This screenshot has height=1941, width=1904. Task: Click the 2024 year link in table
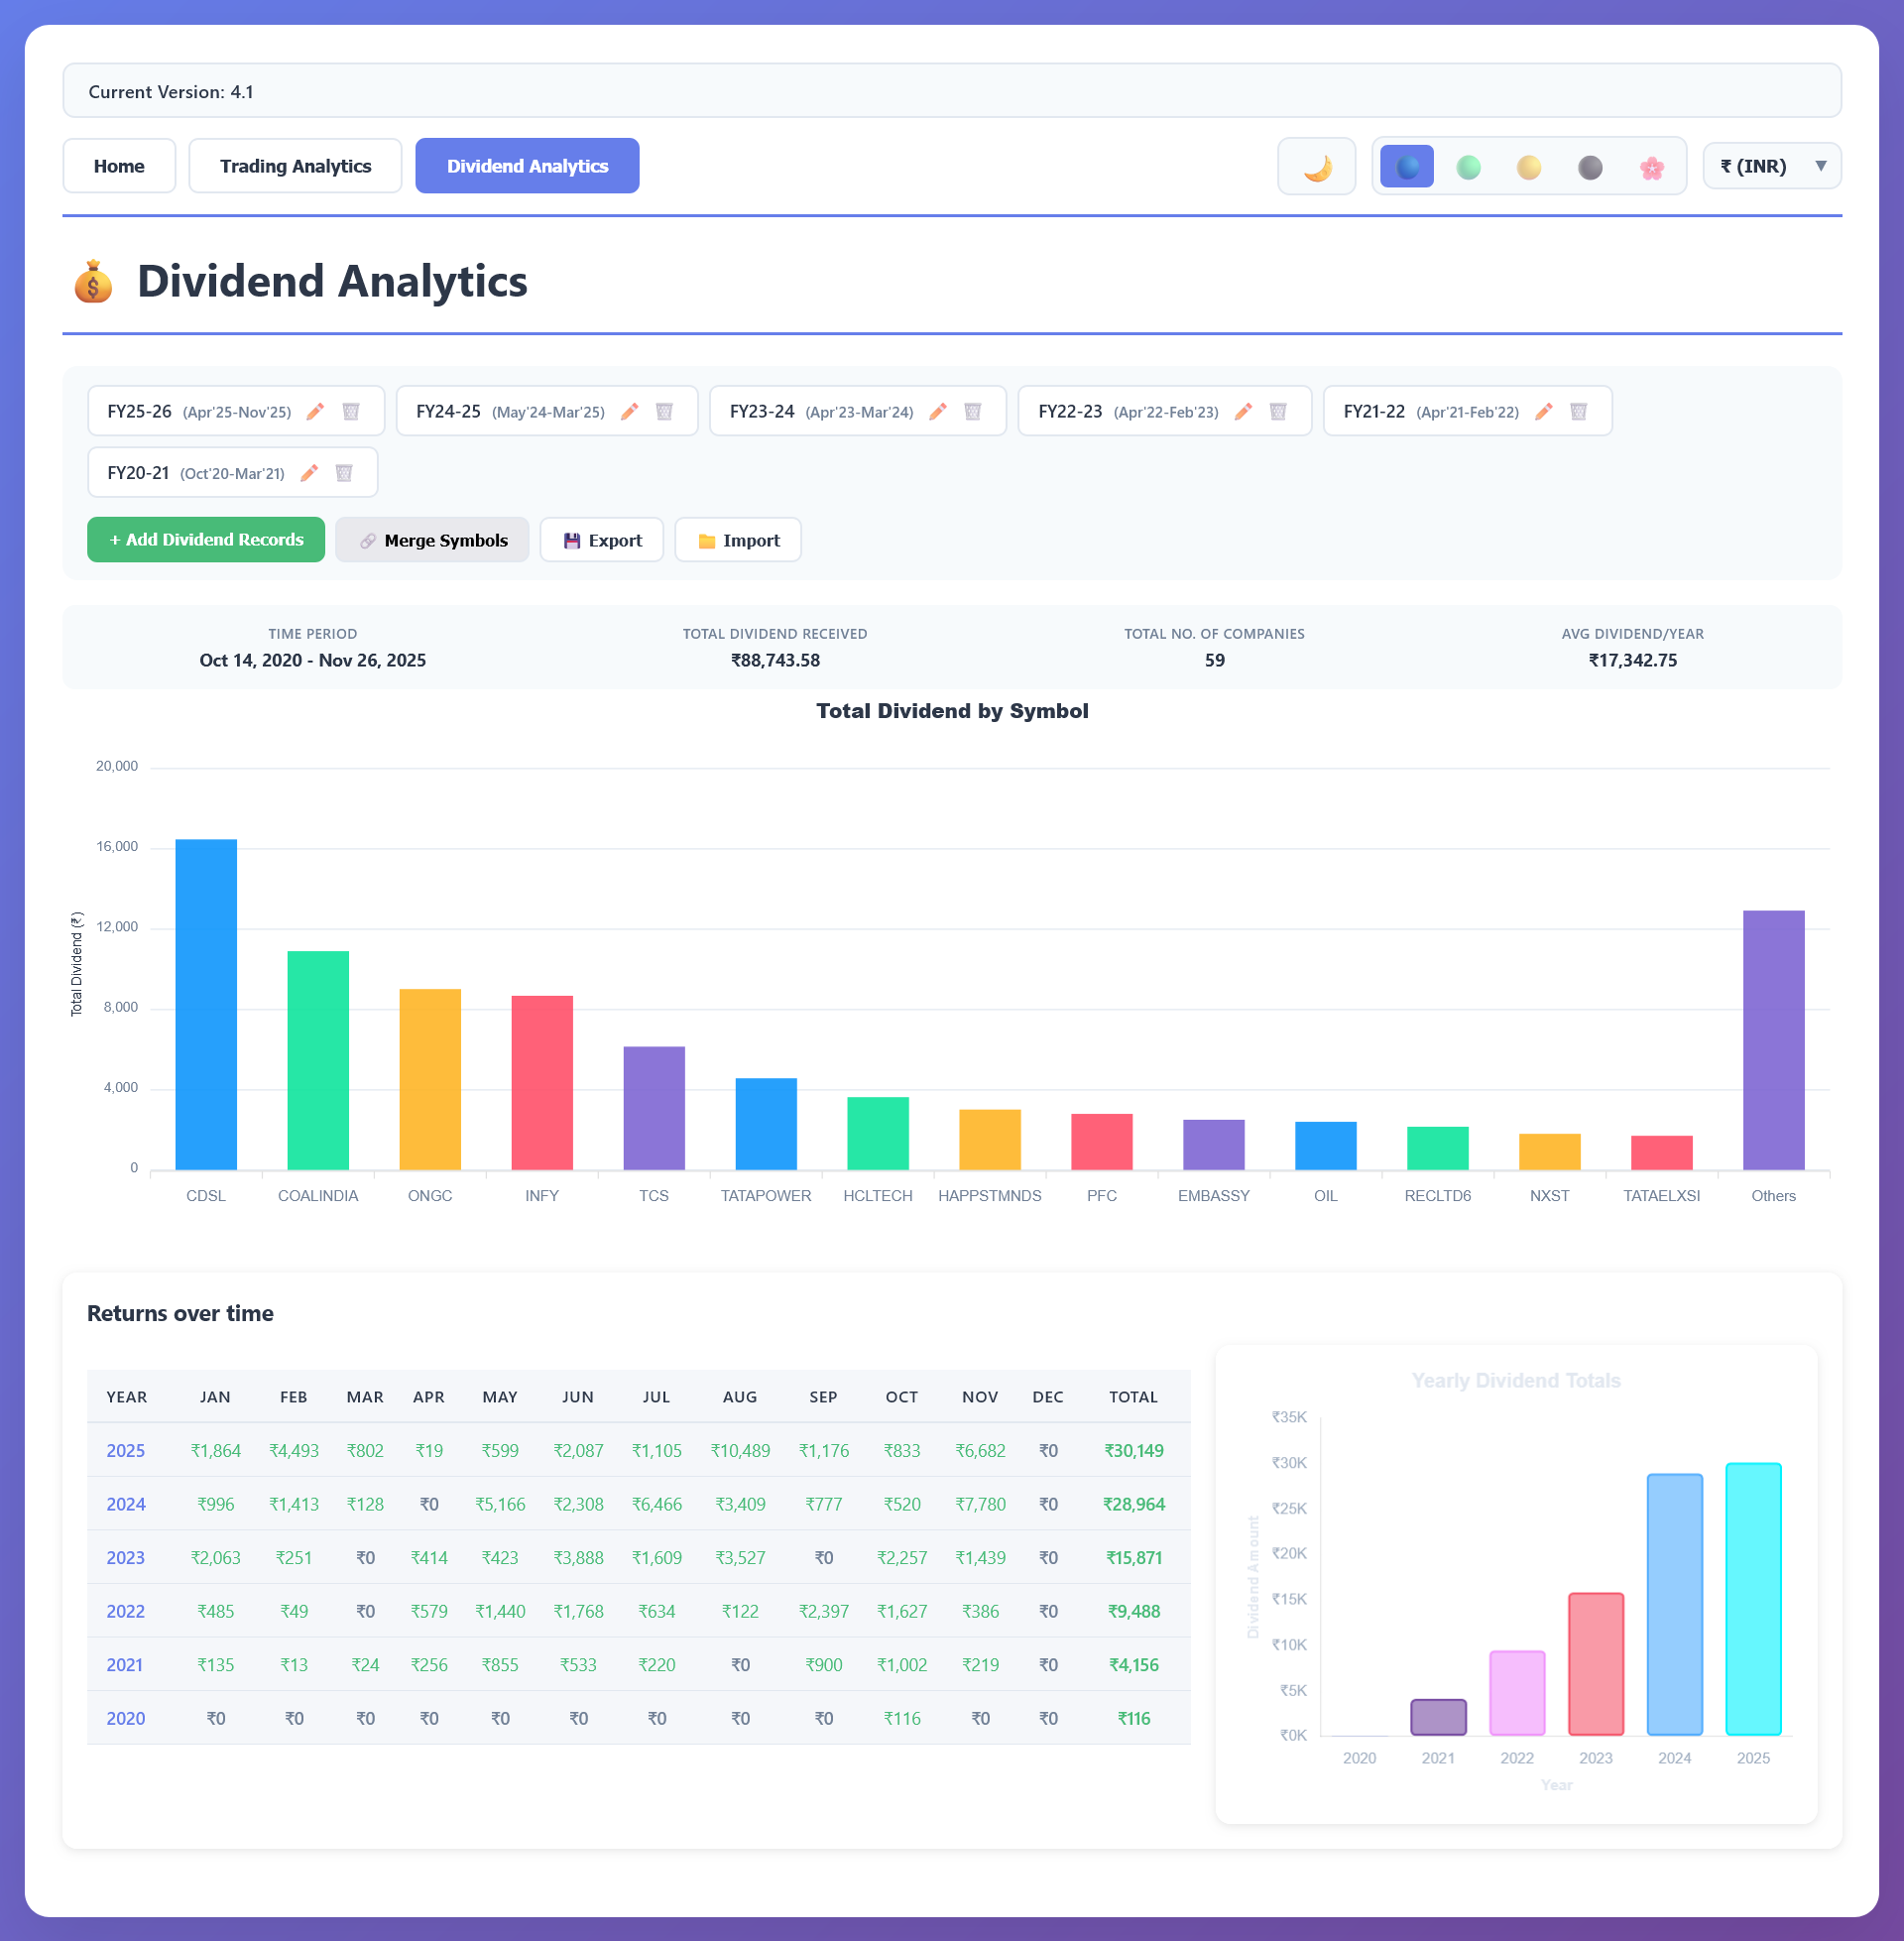126,1505
